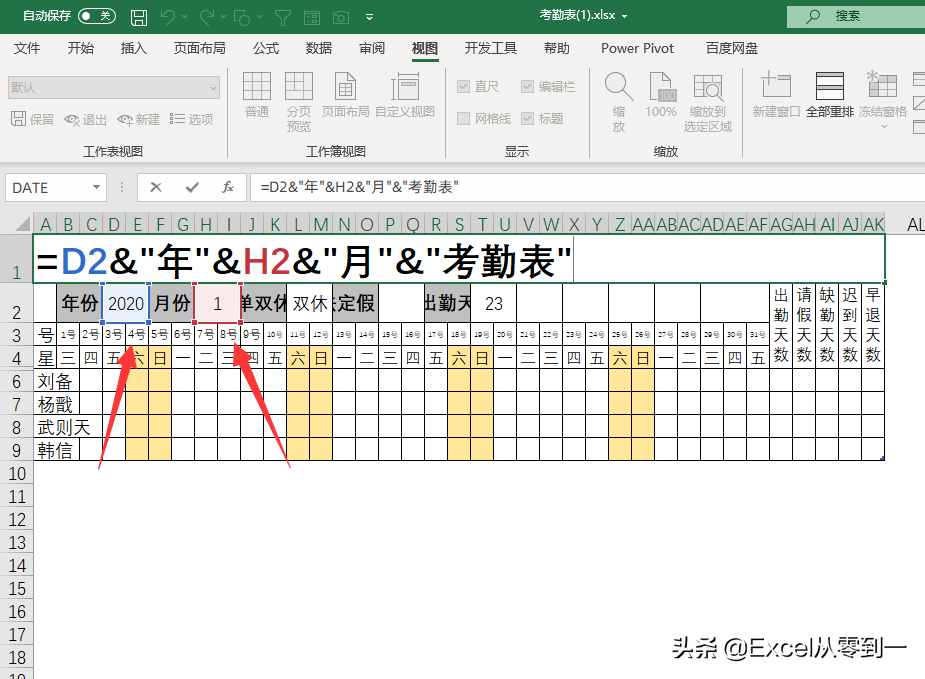Switch to the 公式 Formulas tab

(x=266, y=48)
